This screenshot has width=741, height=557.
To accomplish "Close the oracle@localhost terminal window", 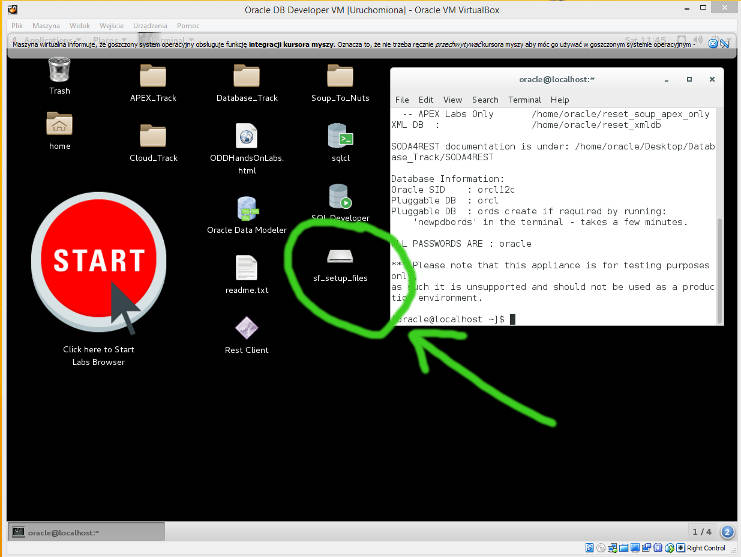I will [x=712, y=79].
